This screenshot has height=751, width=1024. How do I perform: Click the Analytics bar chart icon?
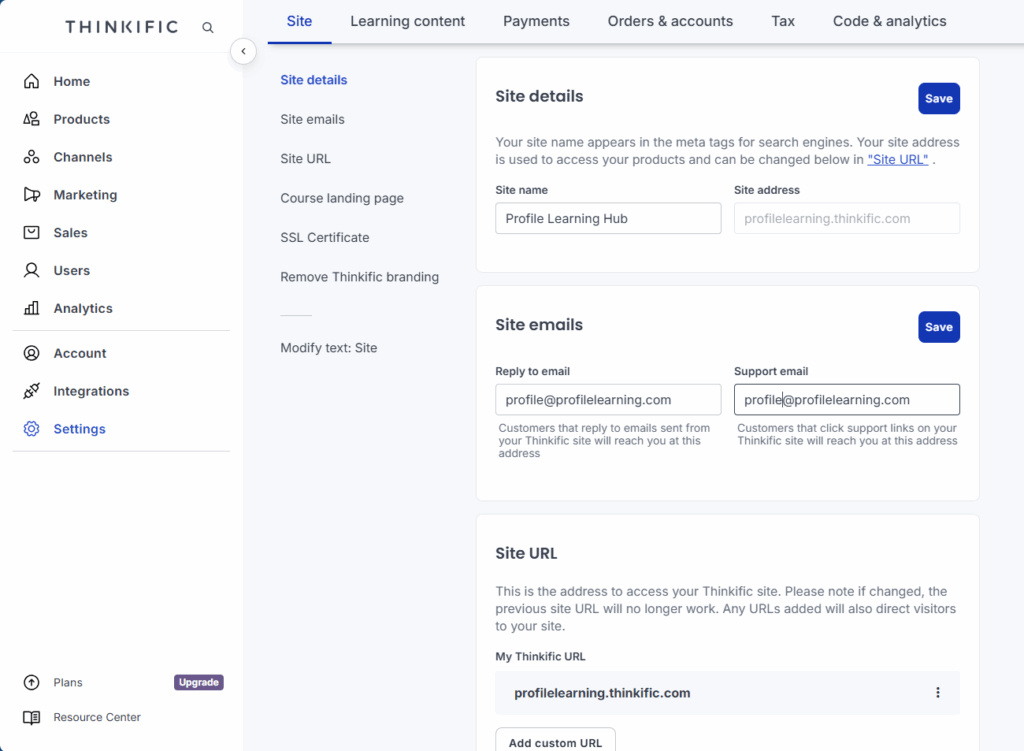point(32,308)
